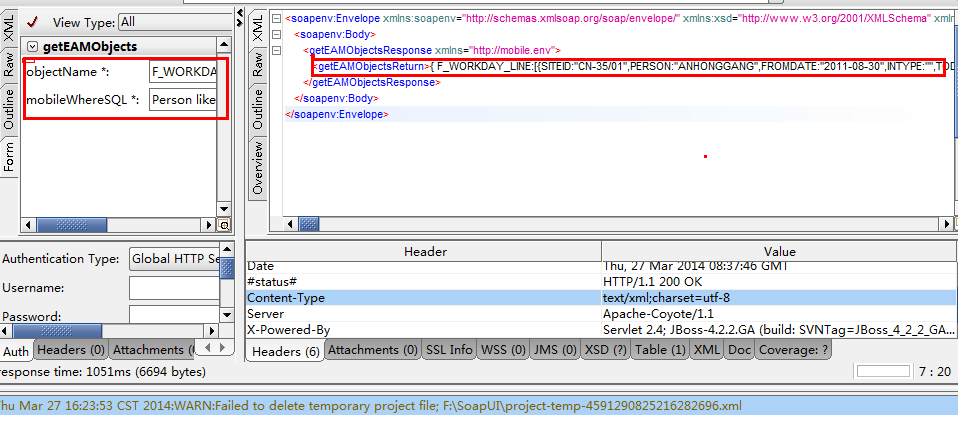The height and width of the screenshot is (436, 958).
Task: Click the Username input field
Action: coord(174,288)
